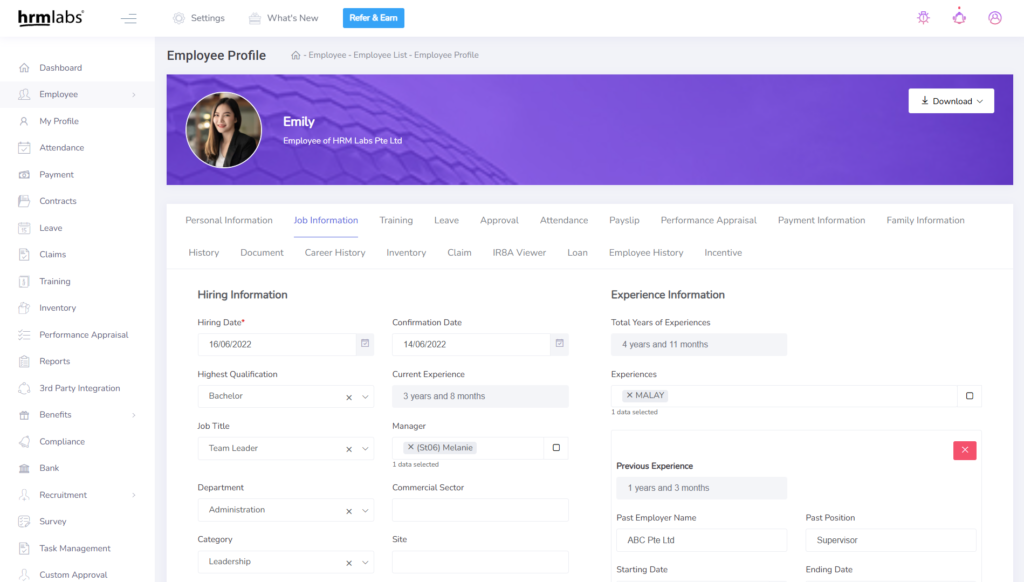Toggle the Manager select-all checkbox
The width and height of the screenshot is (1024, 582).
coord(556,448)
